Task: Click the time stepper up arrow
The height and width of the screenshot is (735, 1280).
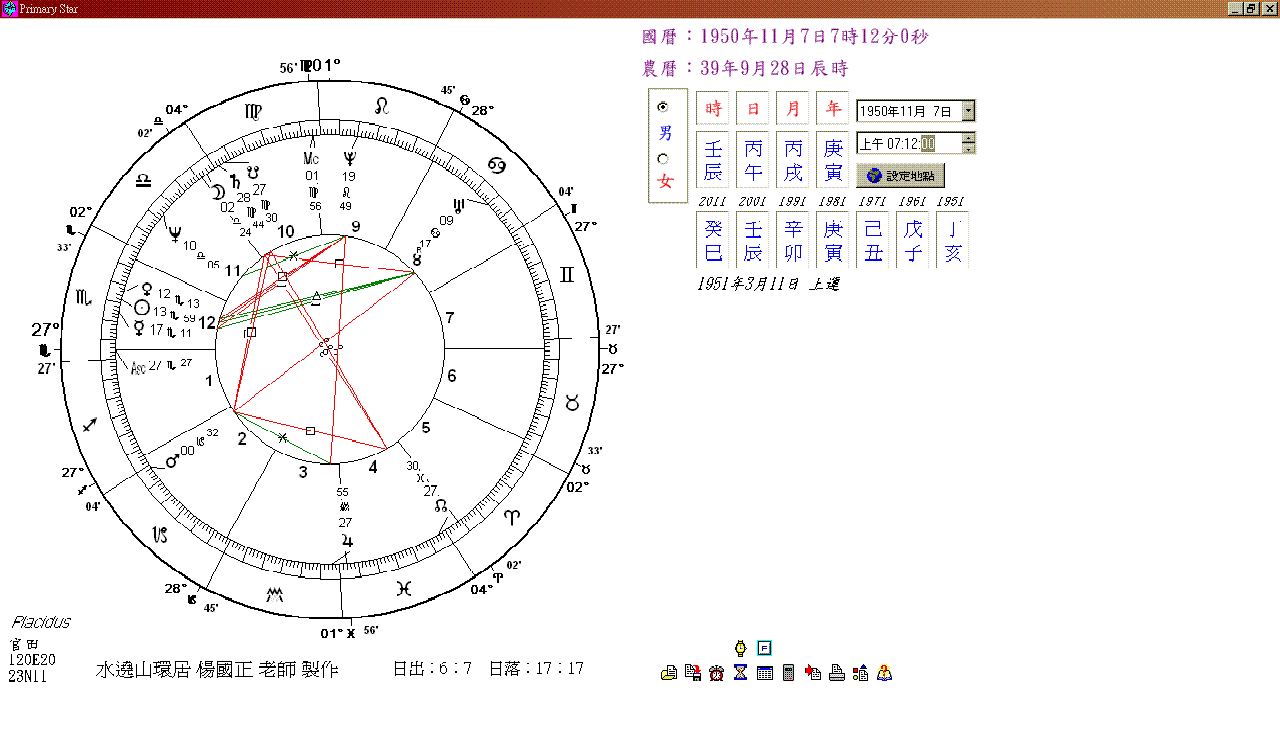Action: click(x=967, y=138)
